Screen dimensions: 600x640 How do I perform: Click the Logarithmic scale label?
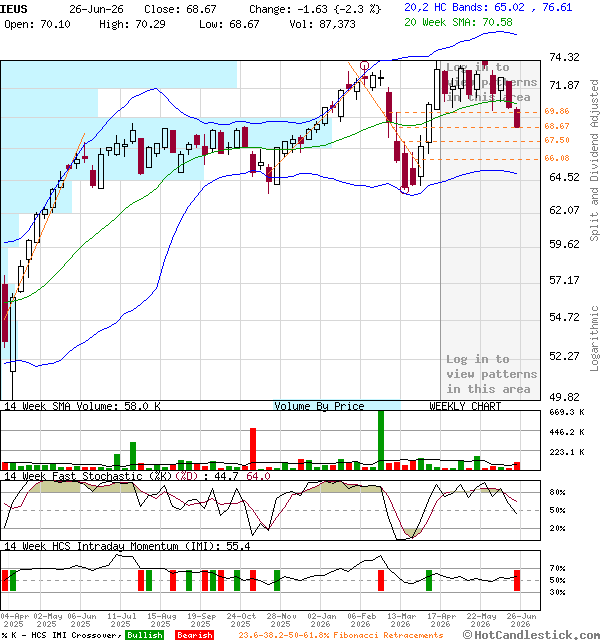click(594, 338)
